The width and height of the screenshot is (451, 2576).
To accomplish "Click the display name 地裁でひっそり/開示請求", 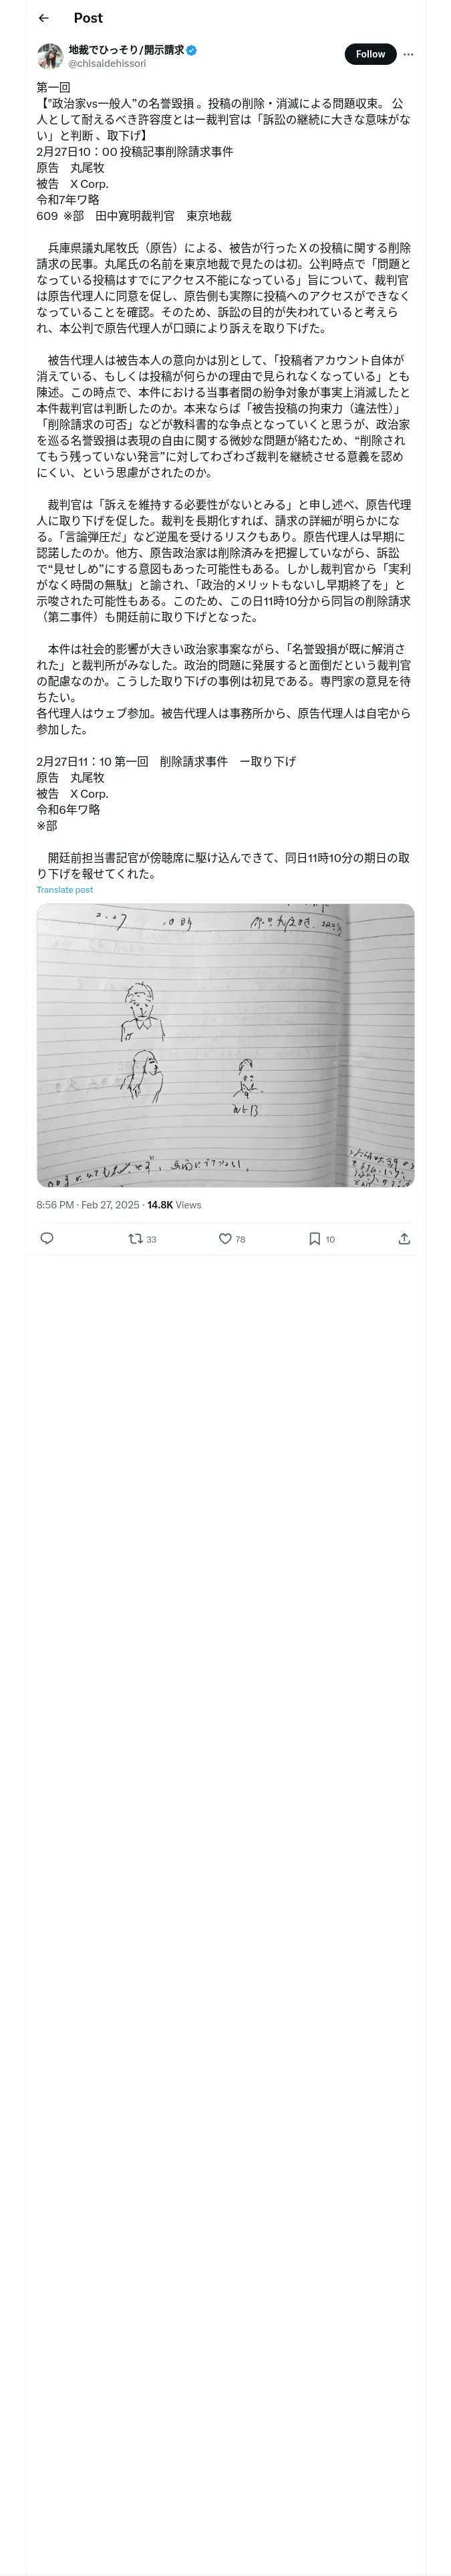I will click(126, 49).
